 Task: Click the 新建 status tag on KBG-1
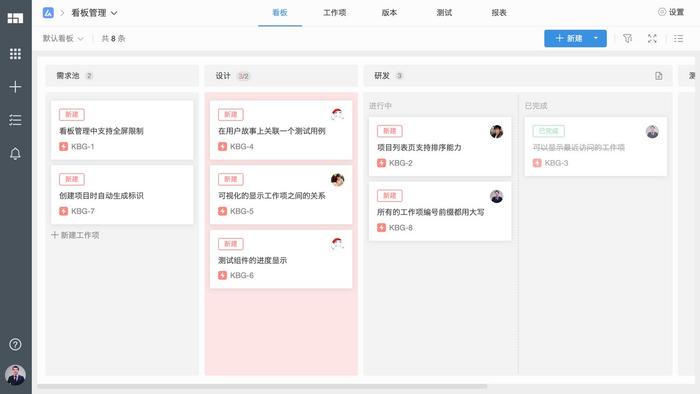(x=72, y=115)
